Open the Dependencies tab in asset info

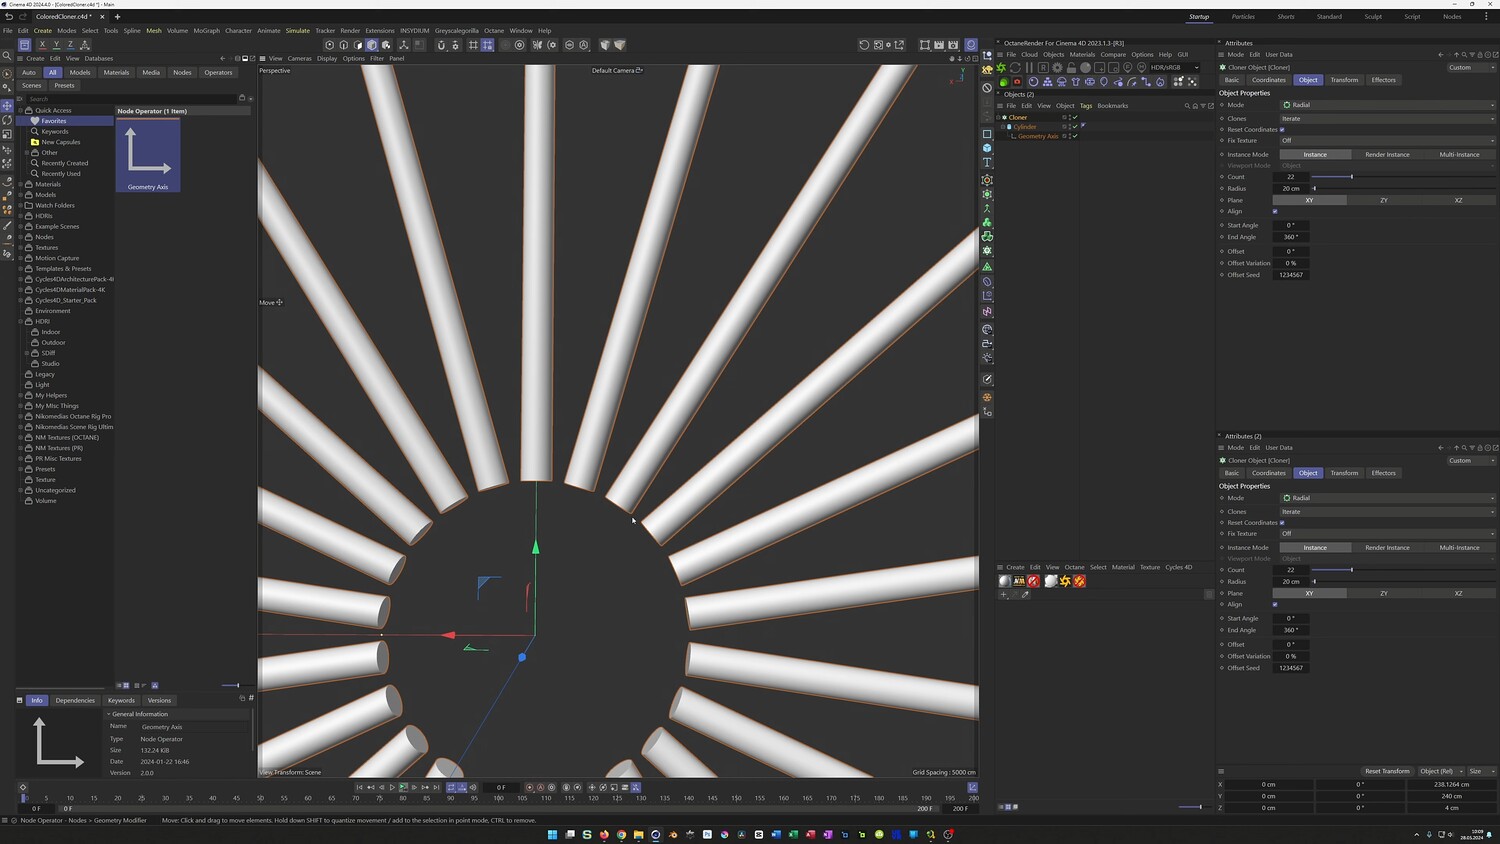click(75, 700)
